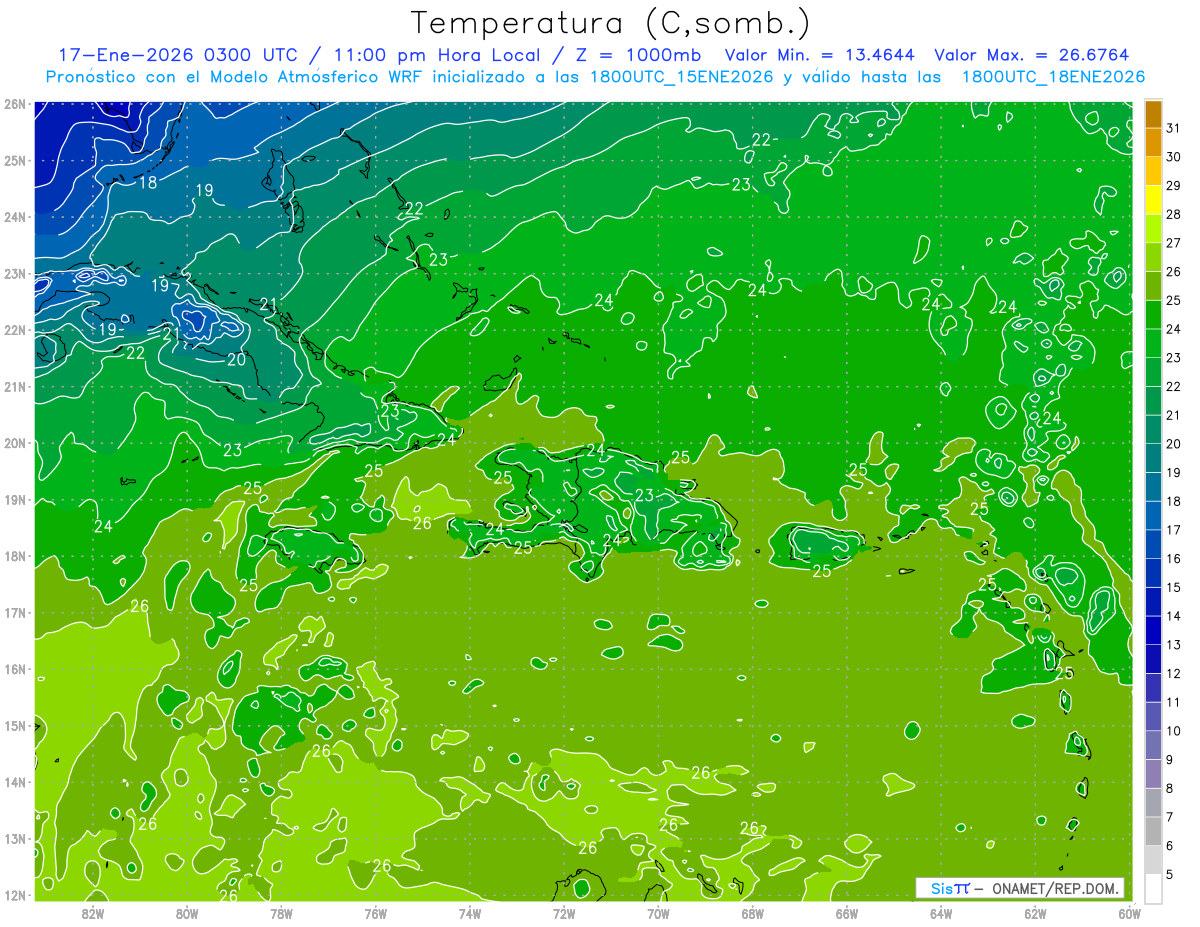Click the gray colorbar segment between 6 and 7
Screen dimensions: 1200x927
[x=1153, y=831]
